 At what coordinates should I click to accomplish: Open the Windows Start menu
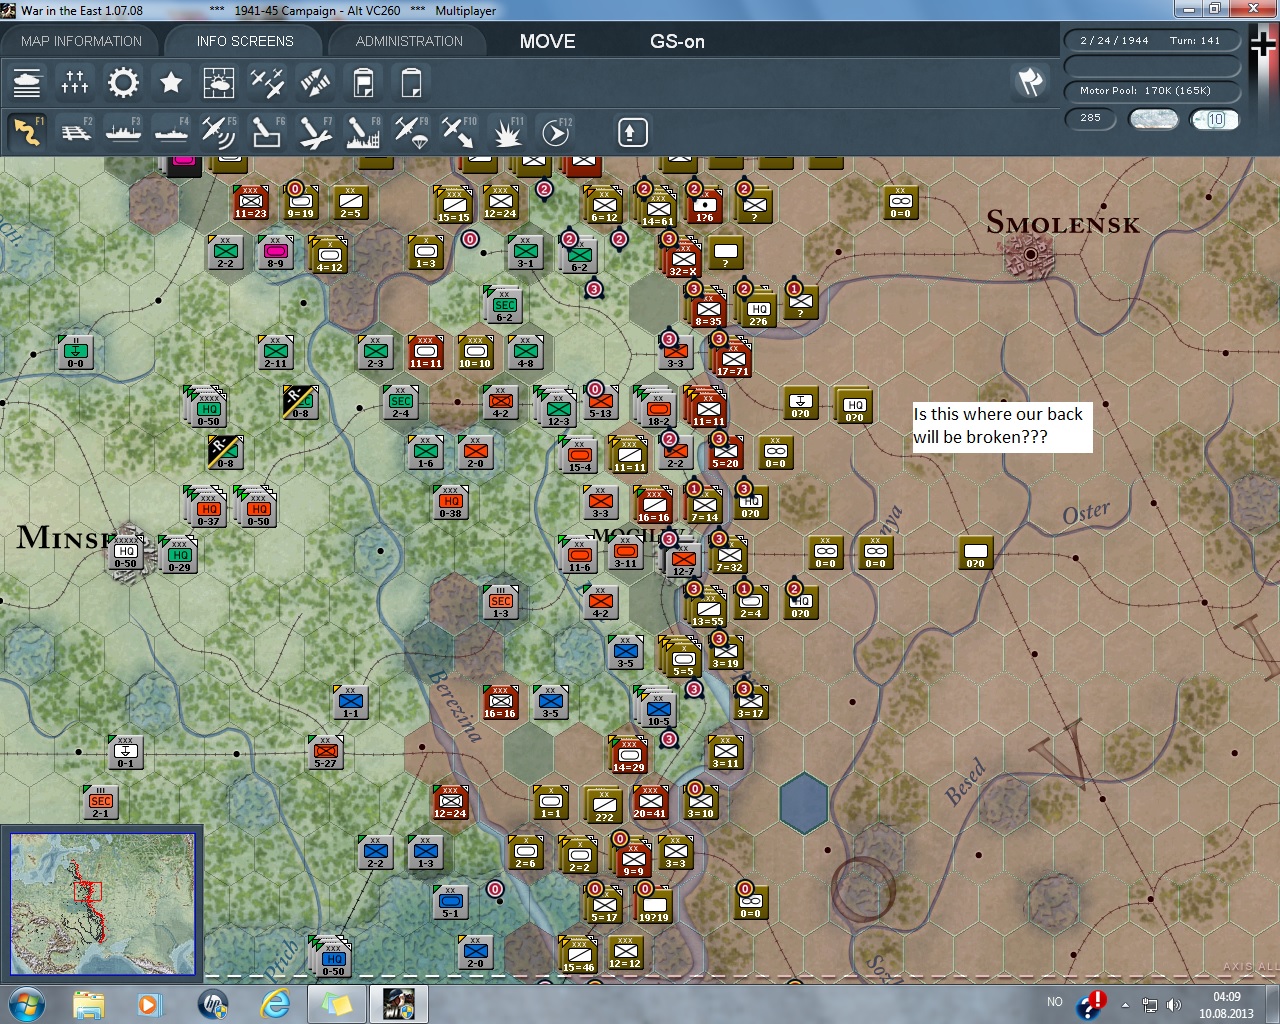[25, 1004]
